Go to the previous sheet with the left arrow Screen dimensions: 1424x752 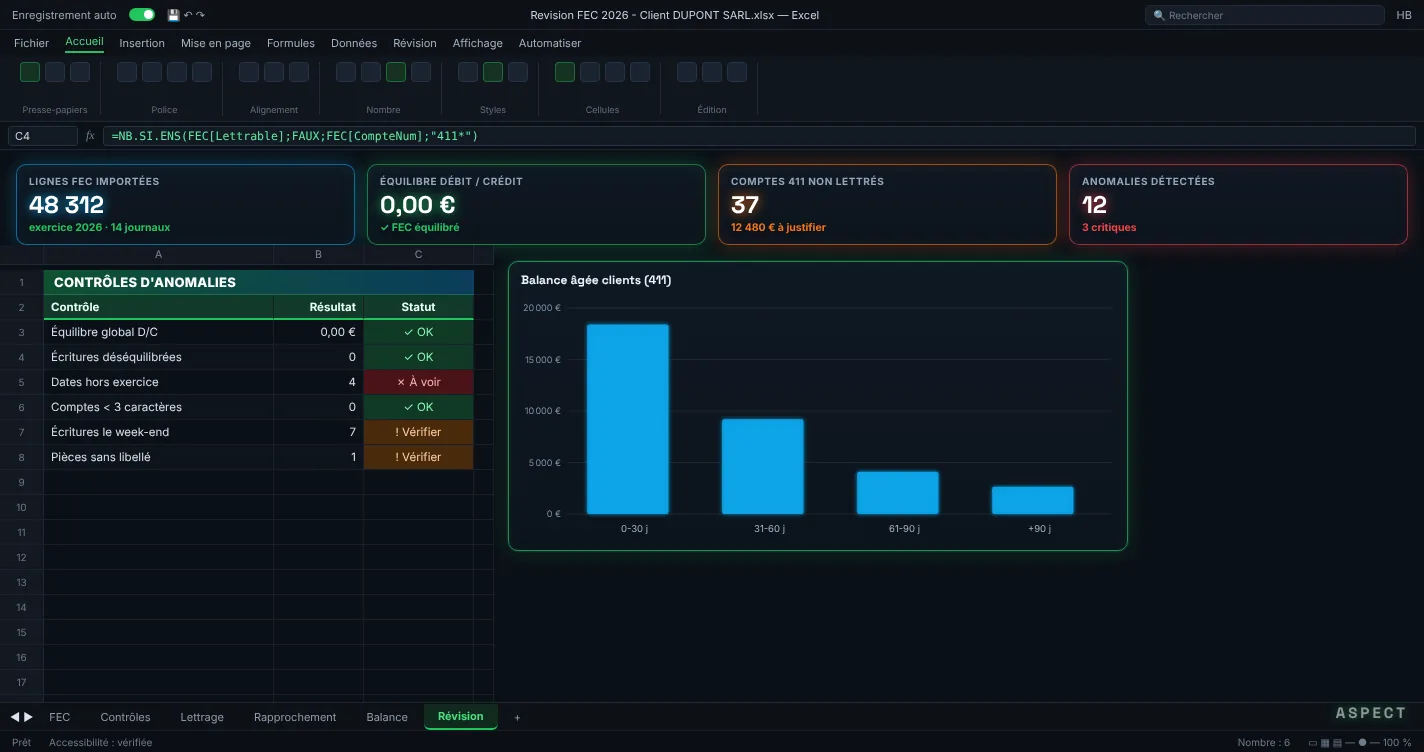pos(15,717)
